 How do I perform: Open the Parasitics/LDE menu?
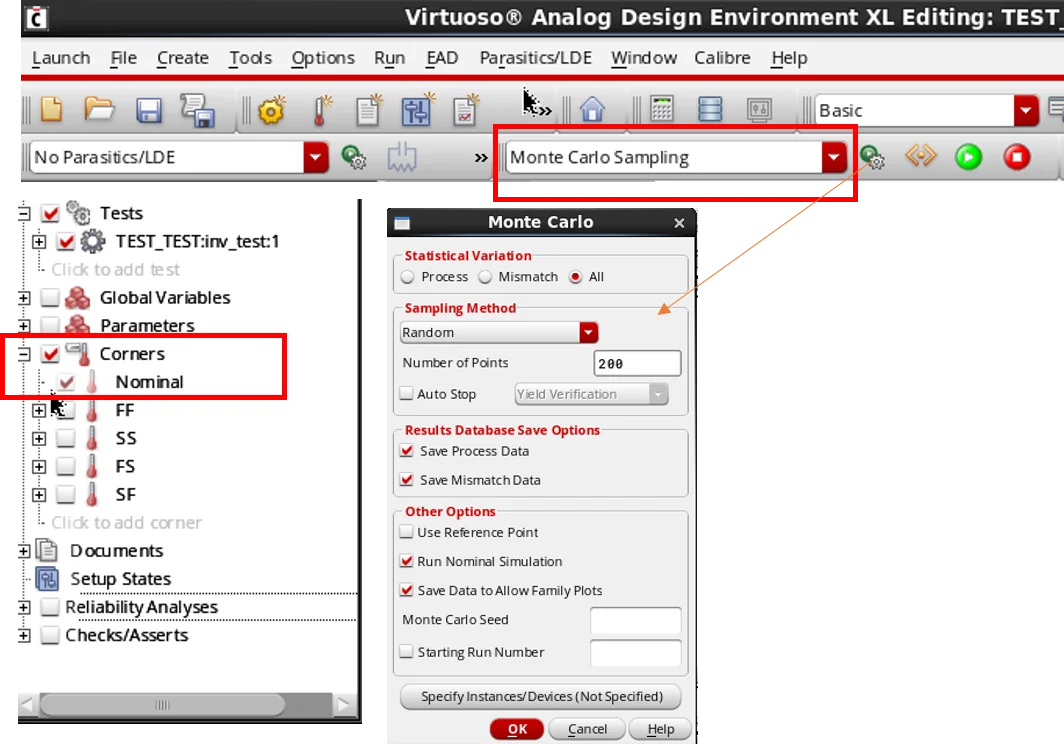(x=535, y=58)
